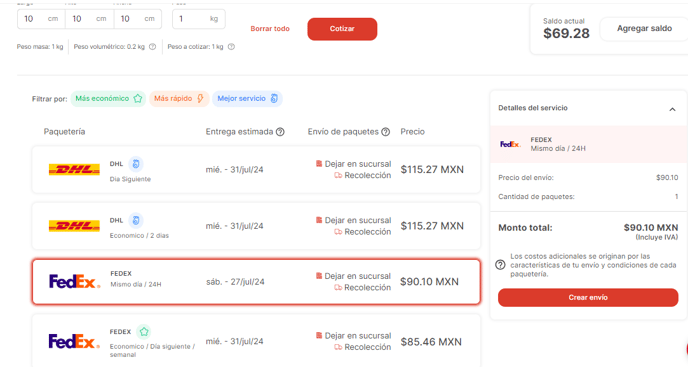Toggle the Más rápido filter

(x=179, y=98)
